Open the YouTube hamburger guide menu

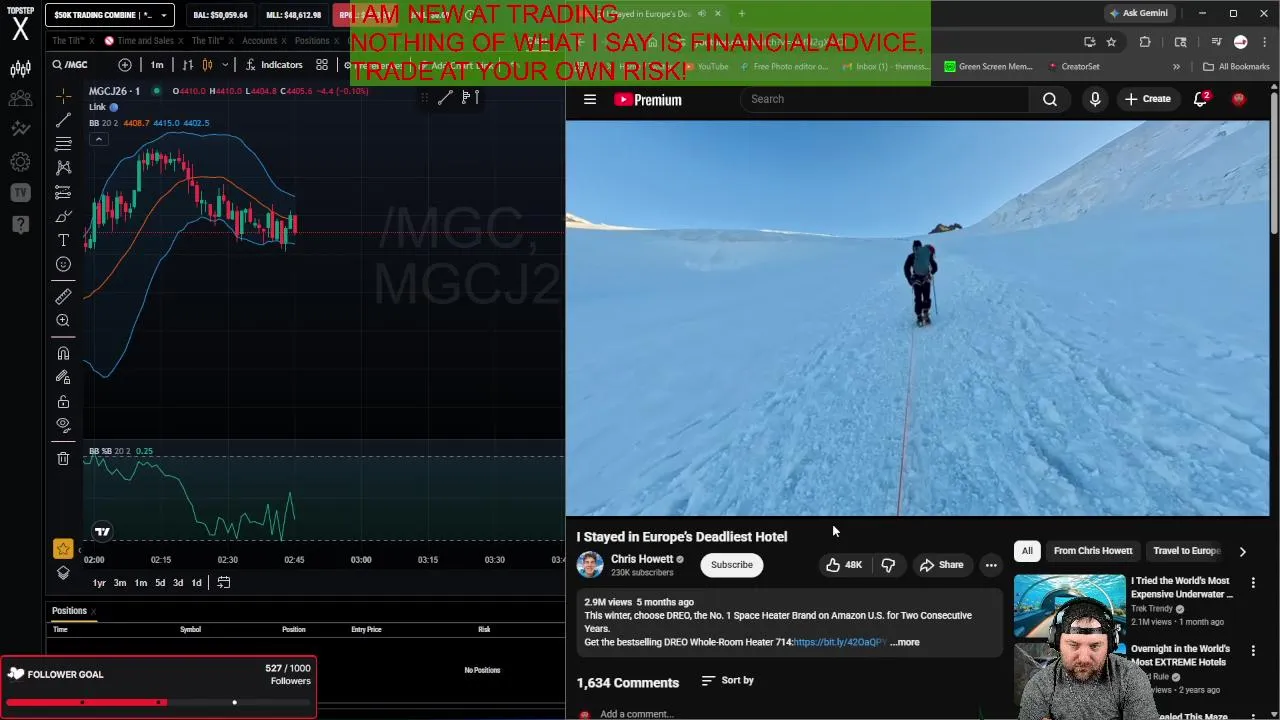tap(590, 99)
